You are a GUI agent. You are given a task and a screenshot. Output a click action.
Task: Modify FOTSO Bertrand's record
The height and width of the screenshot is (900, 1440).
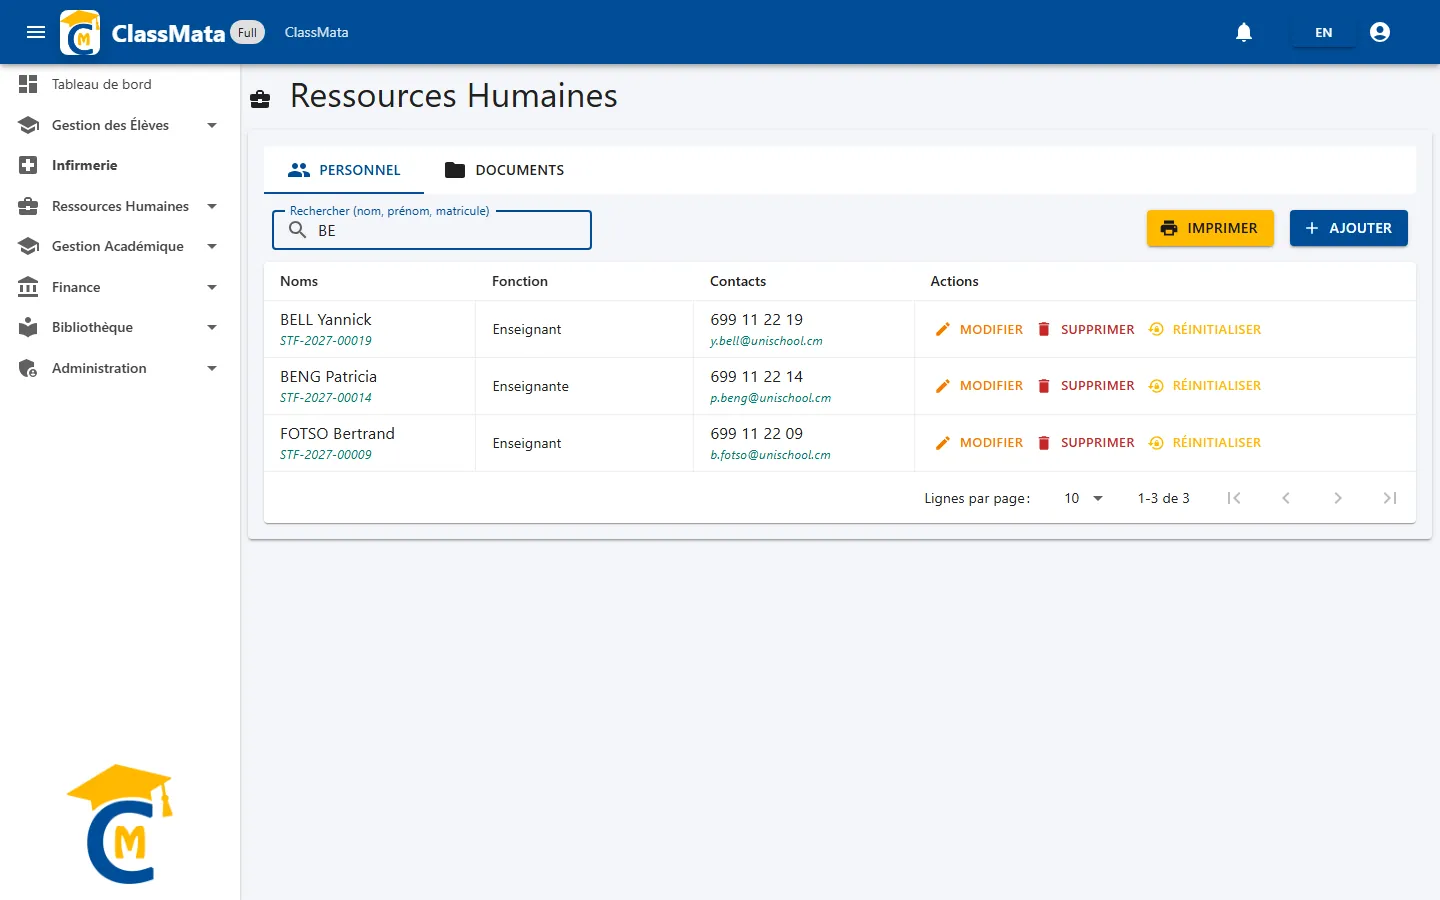point(979,443)
